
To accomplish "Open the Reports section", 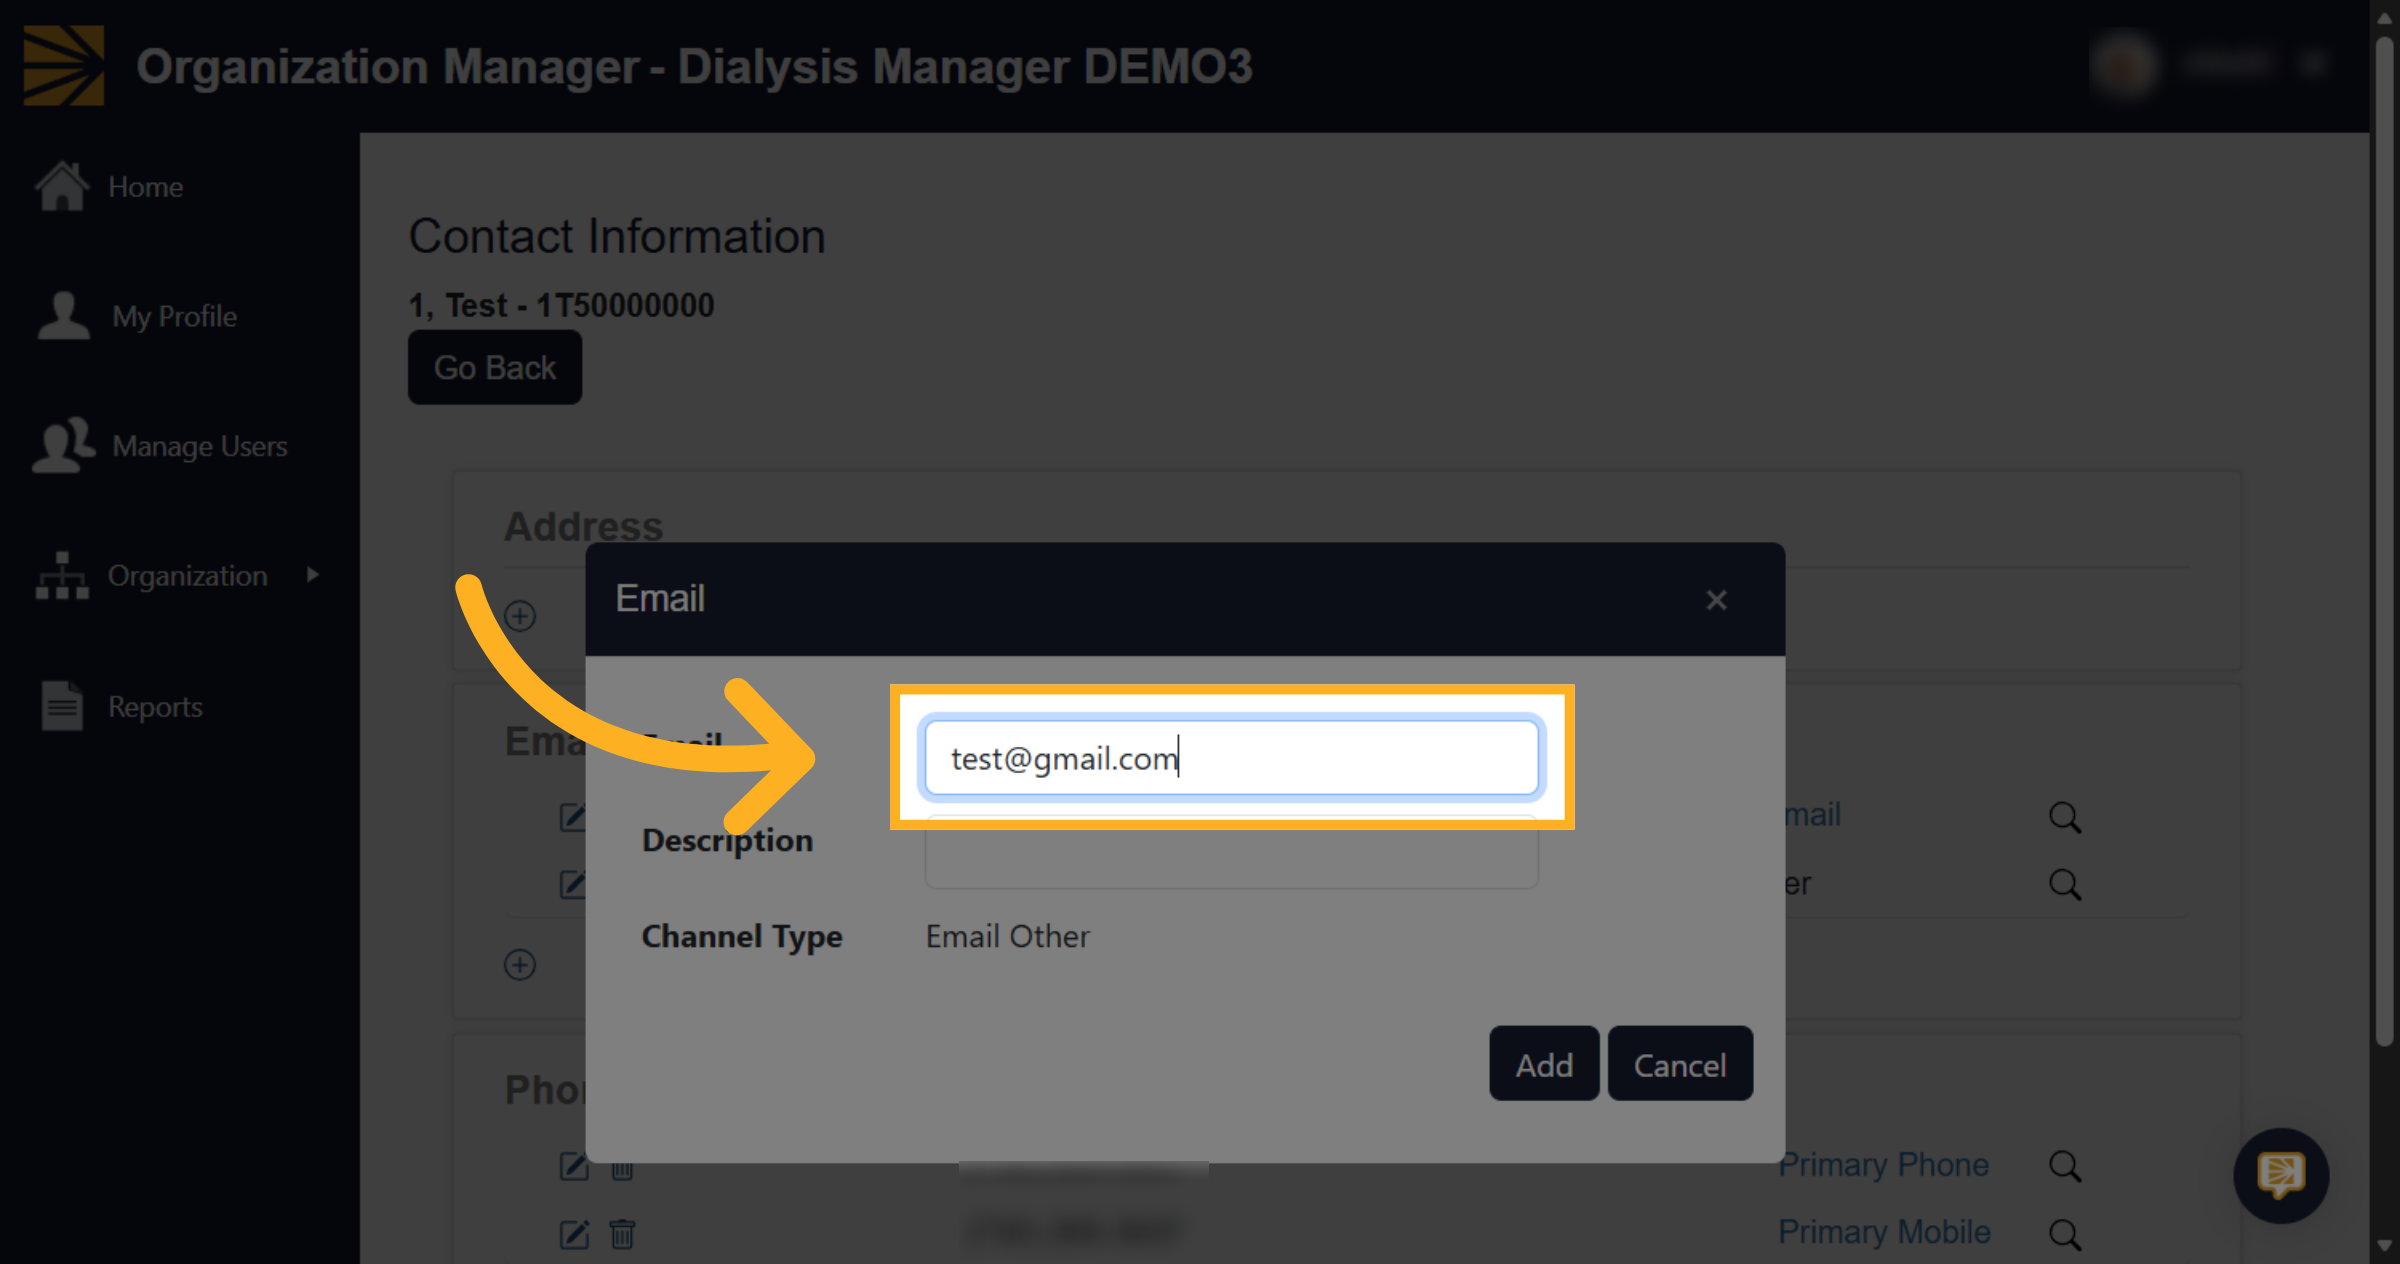I will [x=155, y=707].
